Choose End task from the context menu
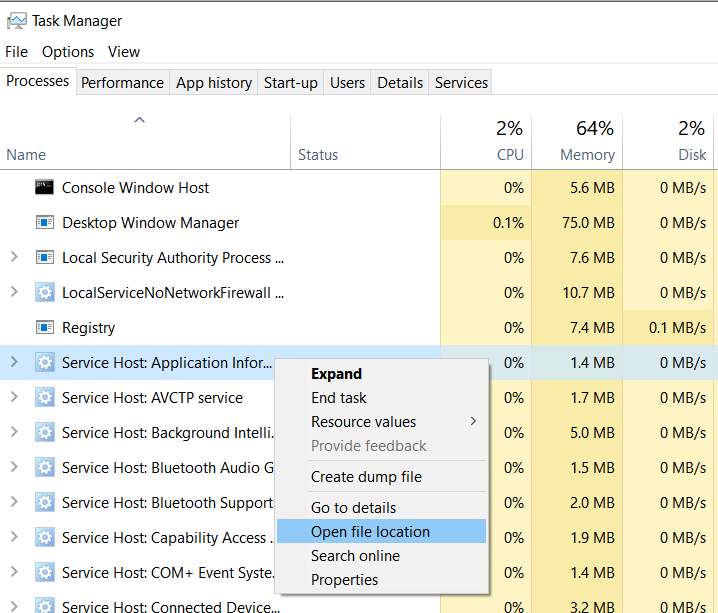 point(339,398)
